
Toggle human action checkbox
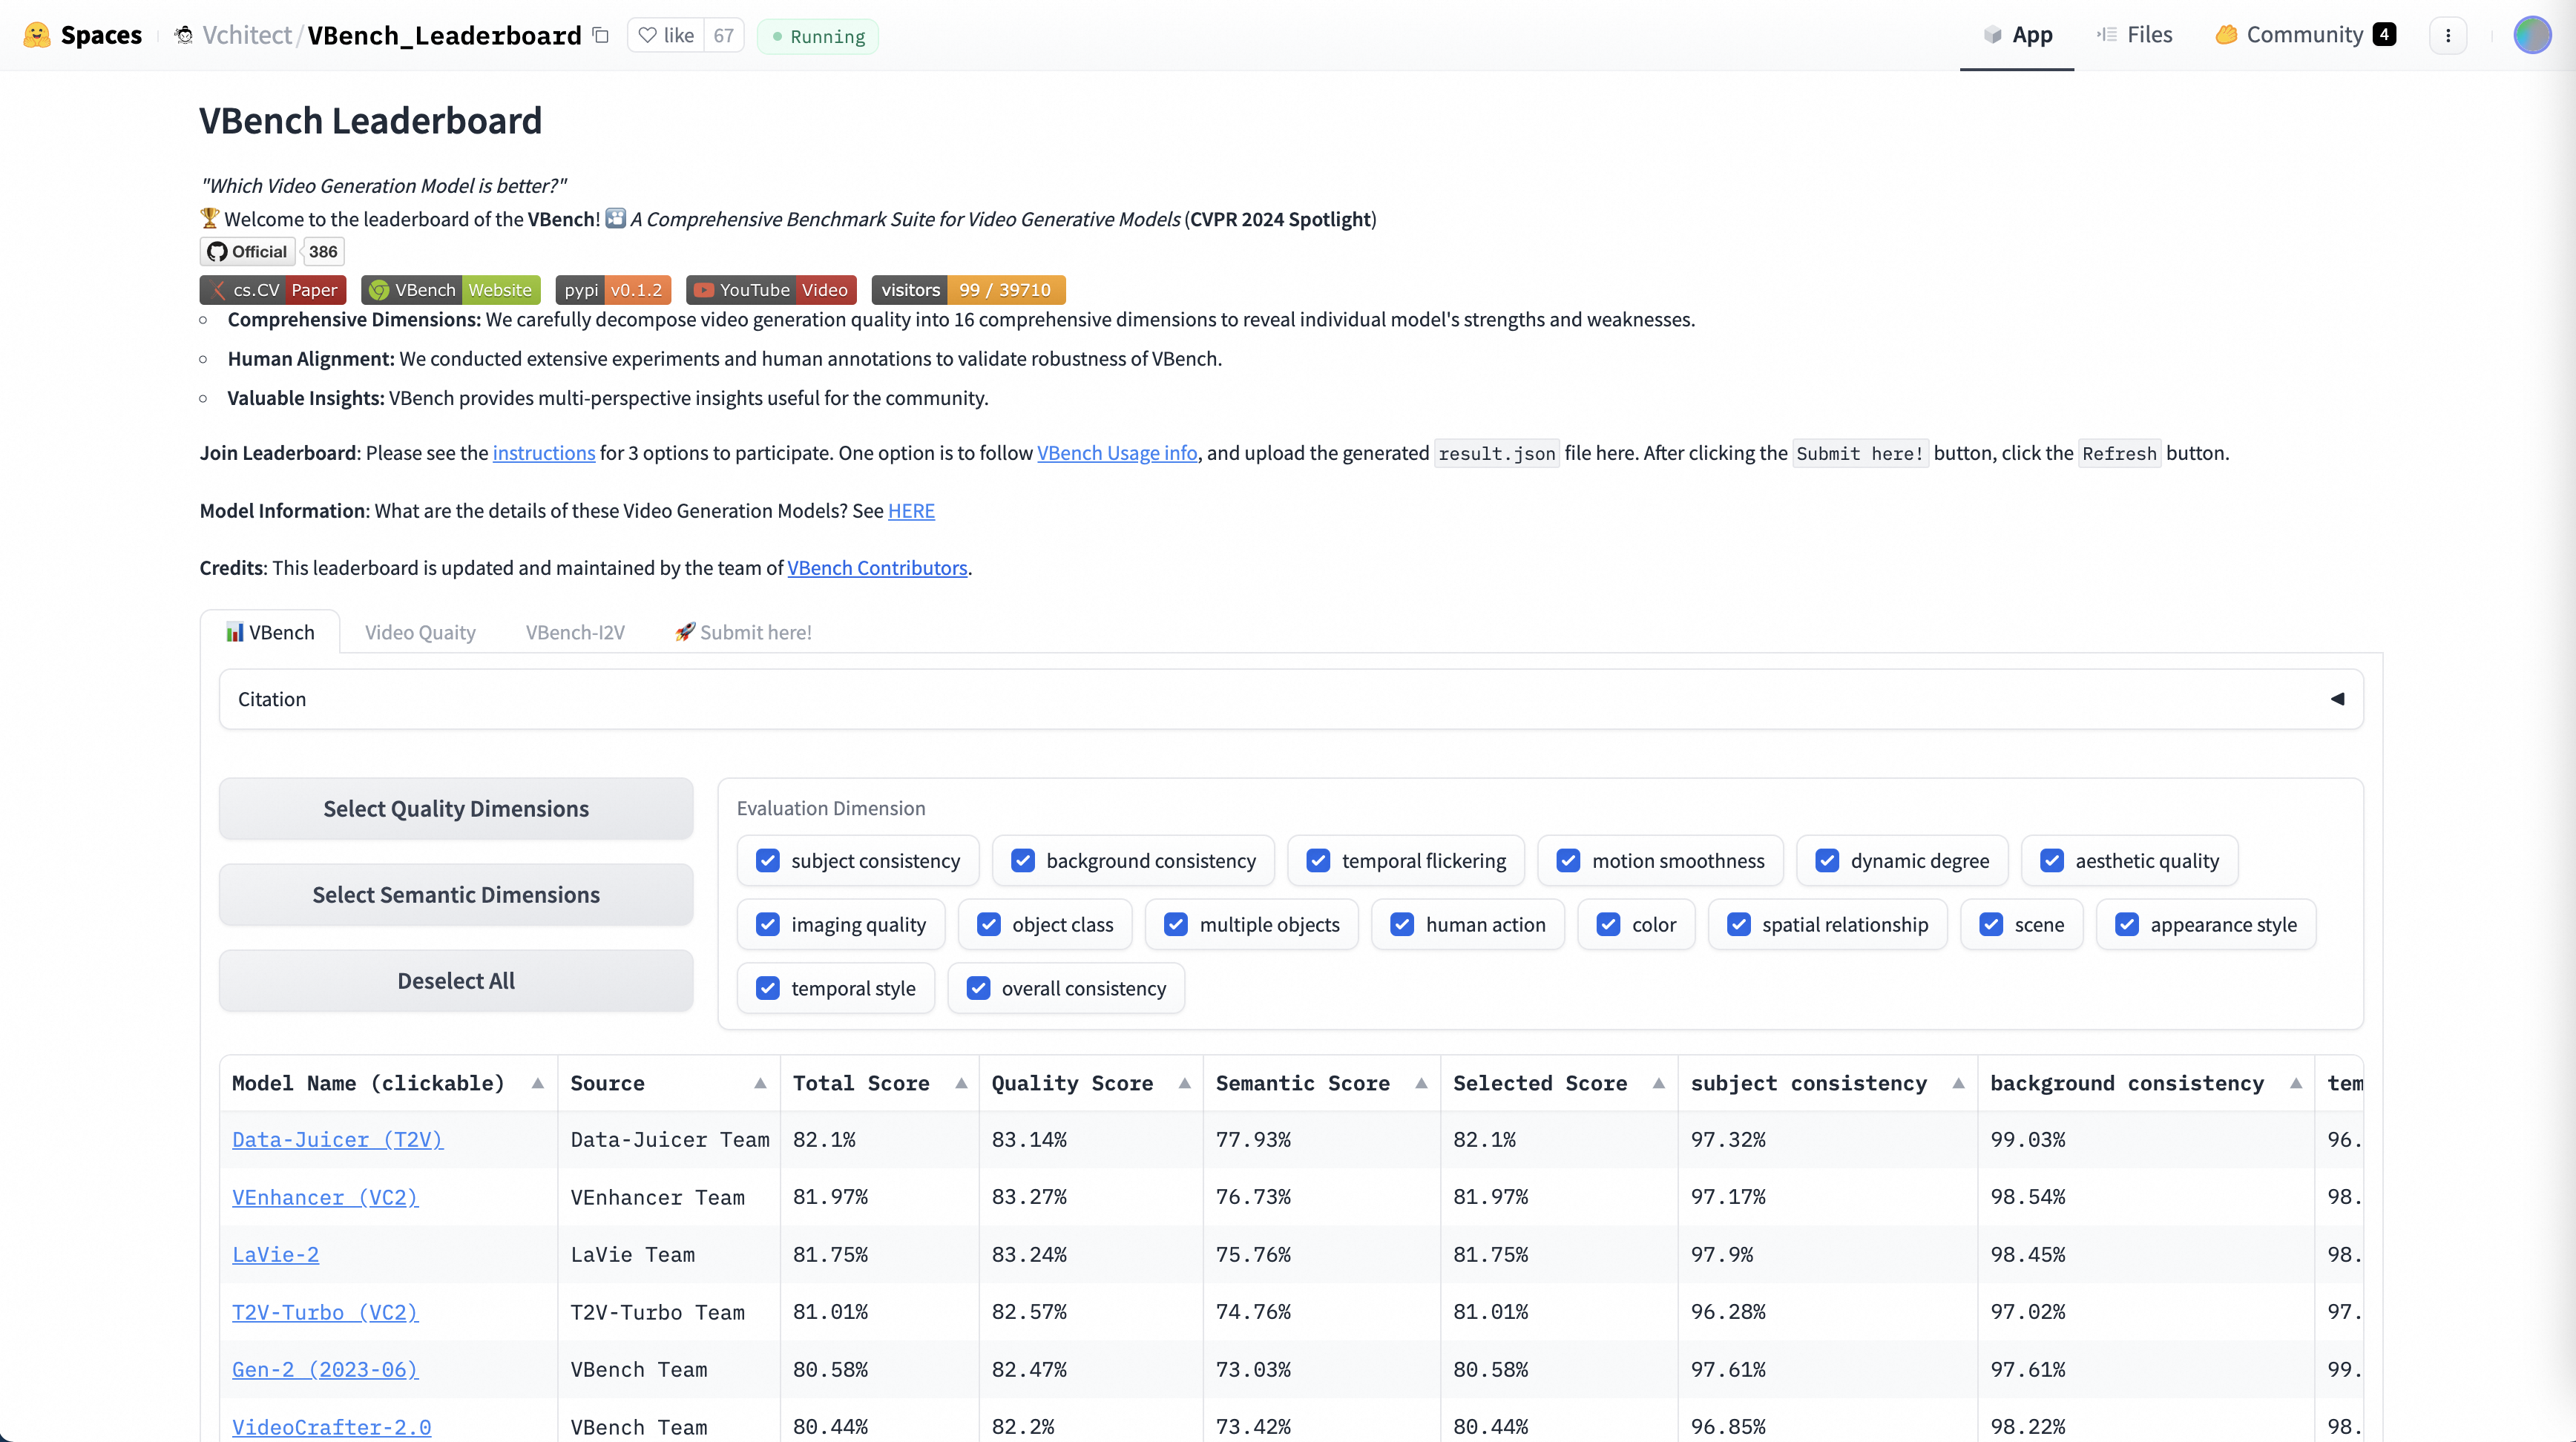pos(1402,925)
